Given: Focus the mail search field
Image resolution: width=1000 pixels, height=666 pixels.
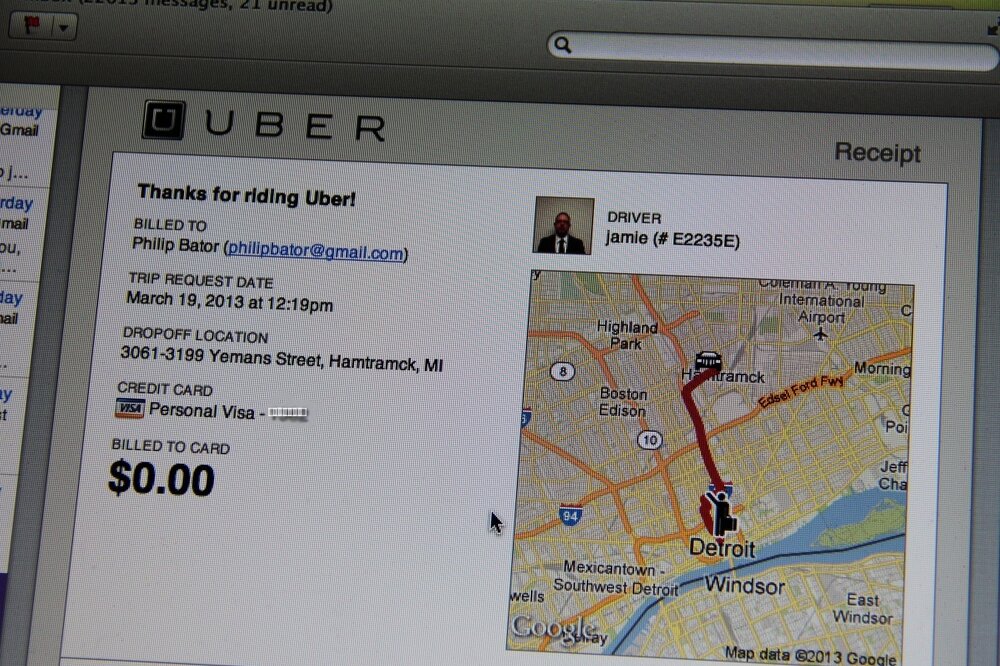Looking at the screenshot, I should [772, 50].
